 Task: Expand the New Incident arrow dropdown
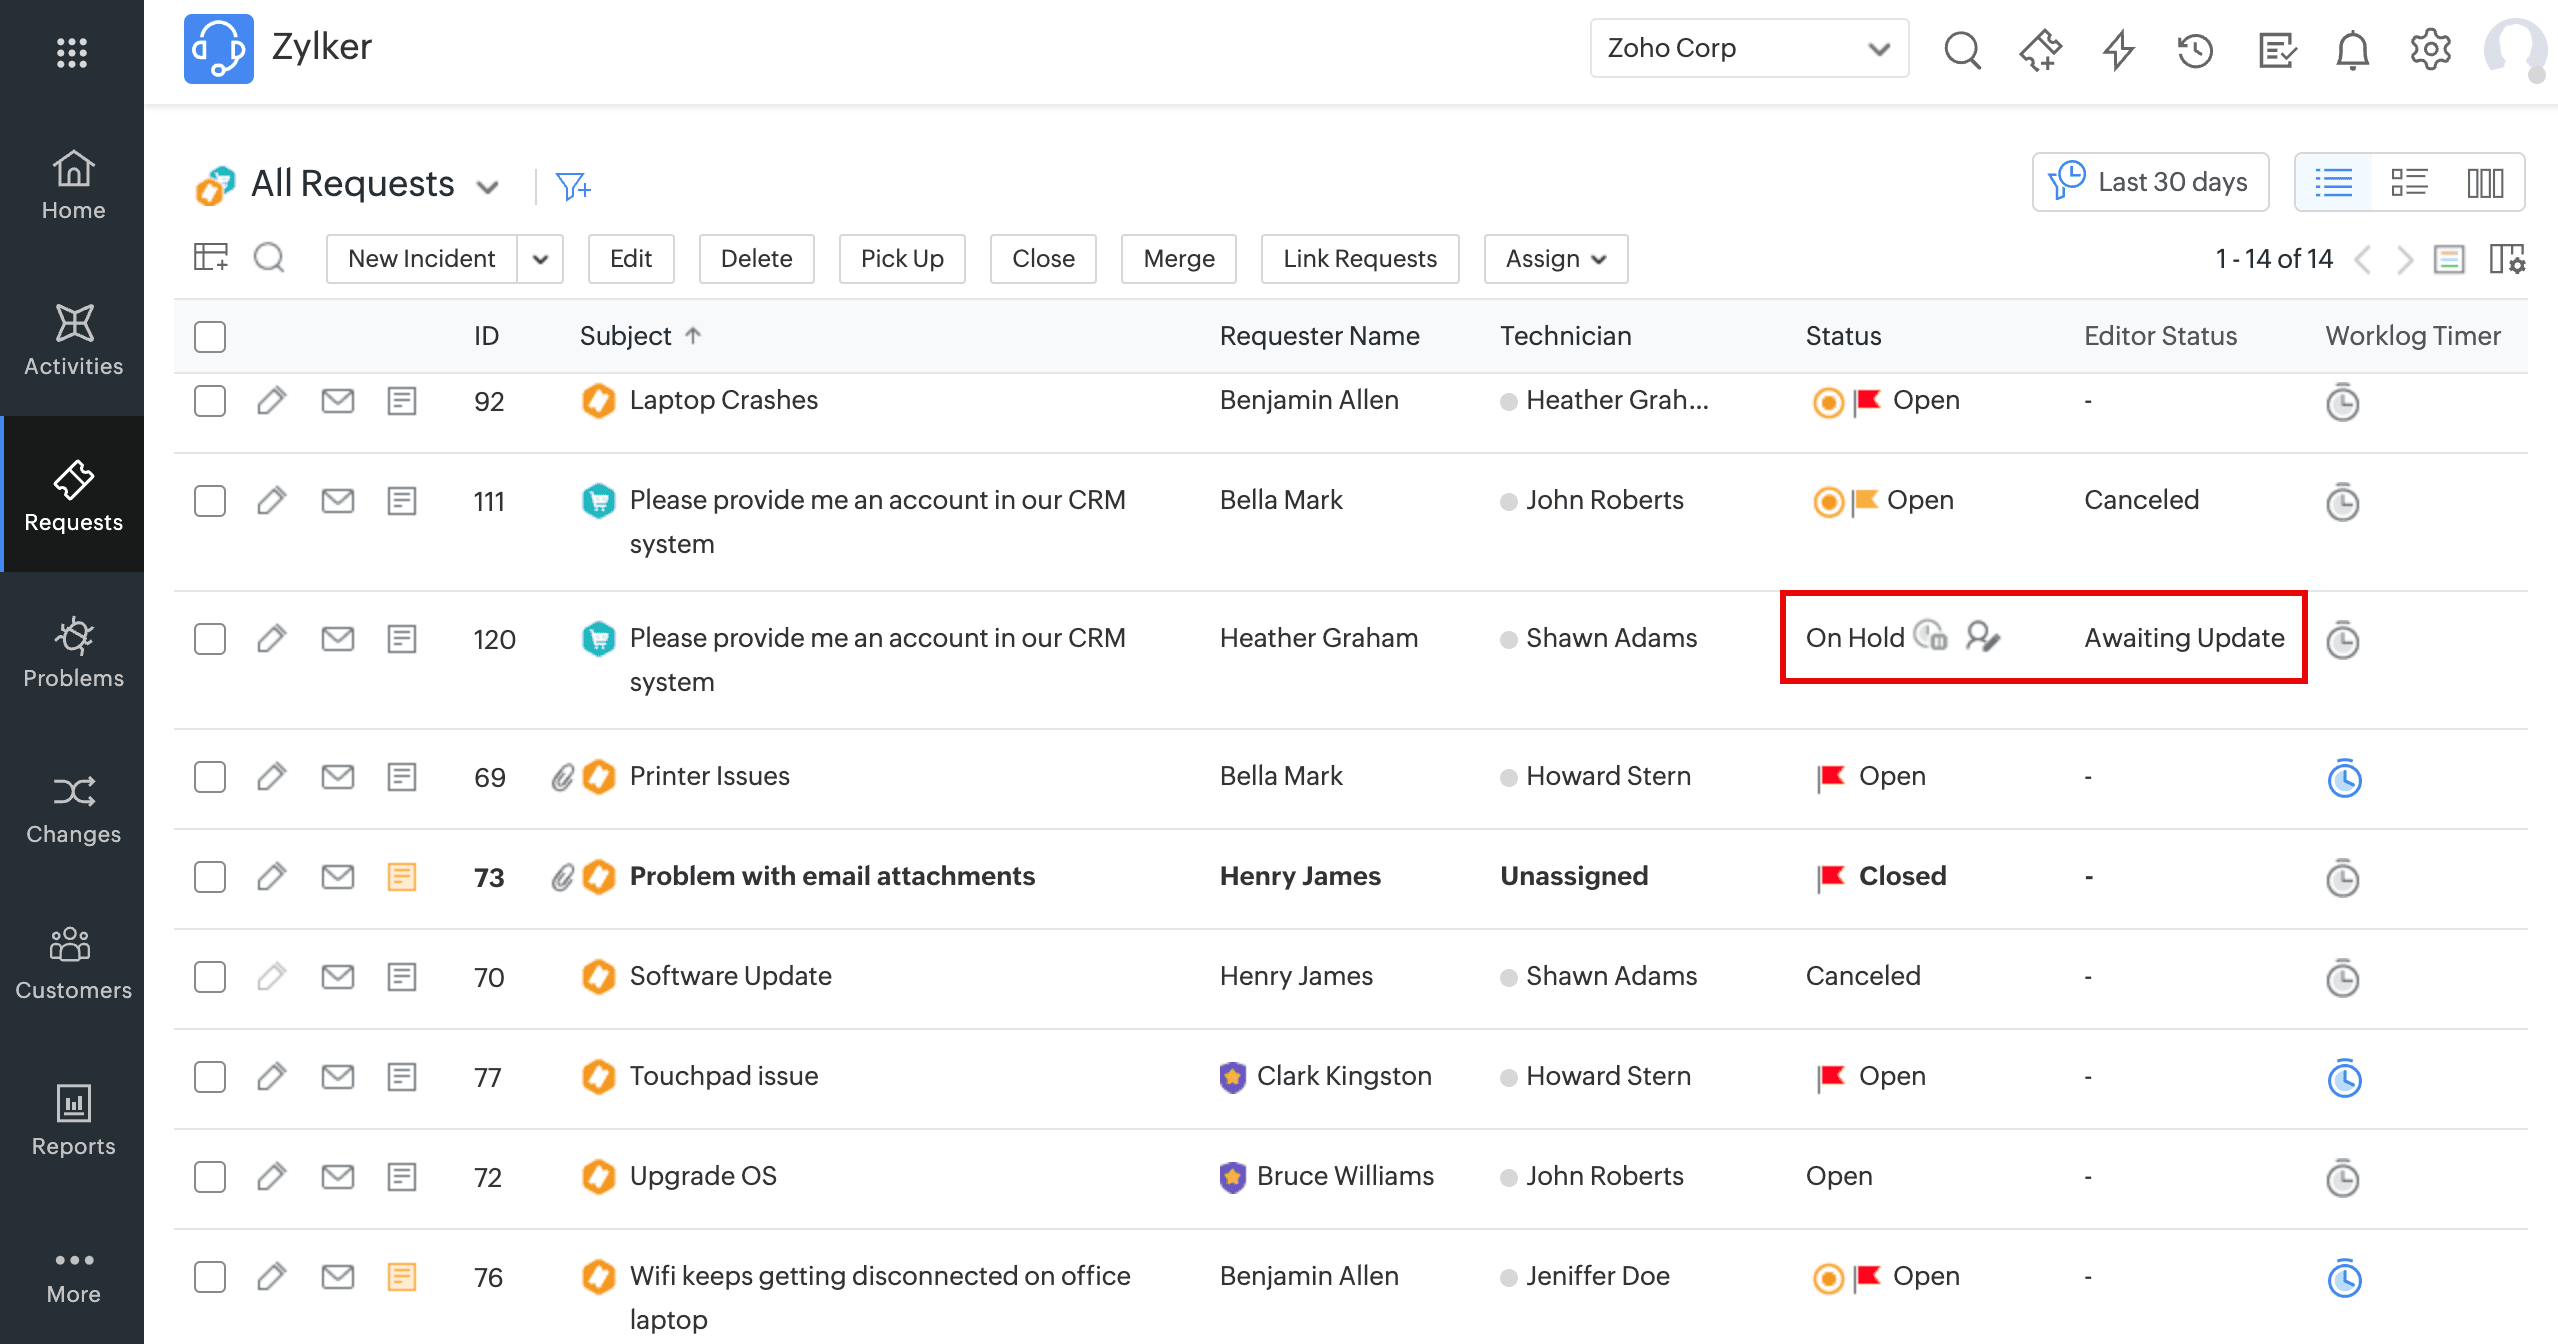(540, 260)
